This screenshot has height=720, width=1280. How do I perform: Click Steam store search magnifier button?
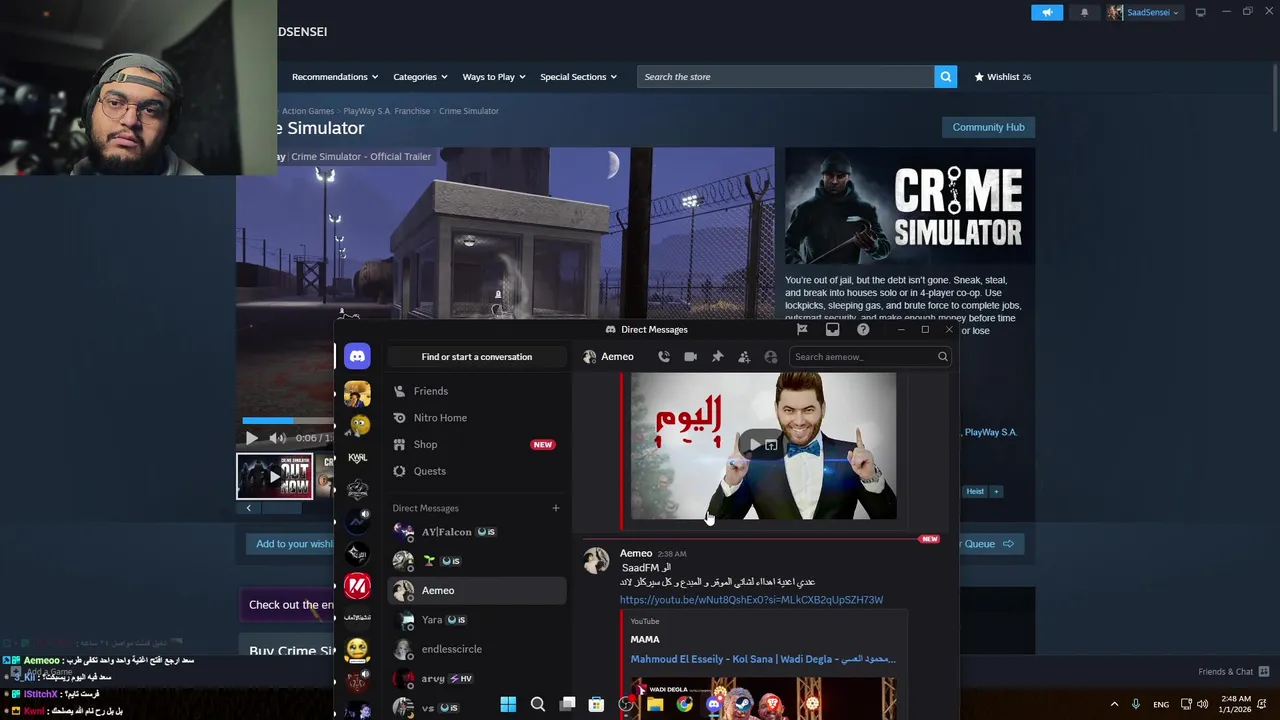tap(945, 77)
